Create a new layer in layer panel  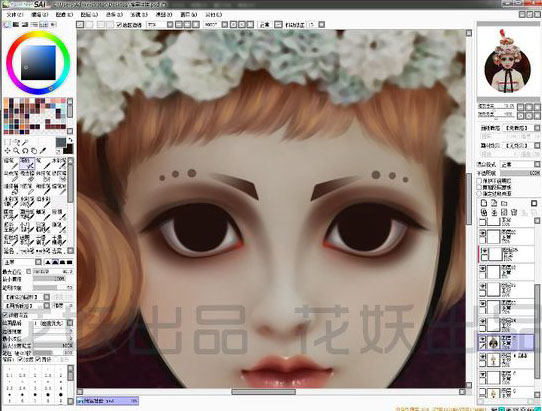(484, 203)
